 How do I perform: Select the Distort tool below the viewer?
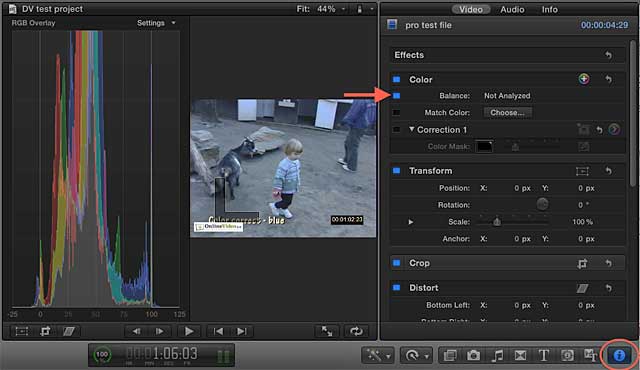[x=69, y=331]
